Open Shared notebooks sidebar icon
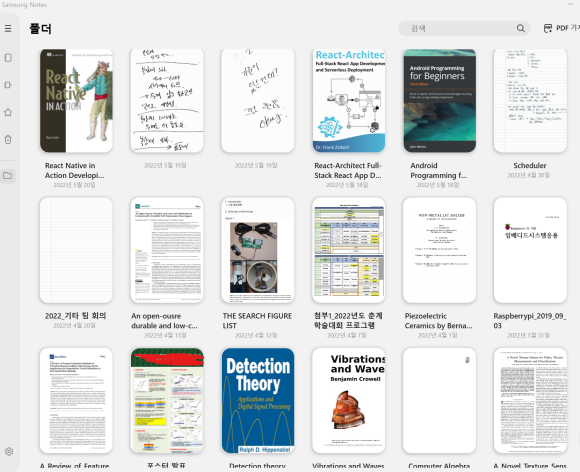The width and height of the screenshot is (580, 472). click(x=8, y=85)
